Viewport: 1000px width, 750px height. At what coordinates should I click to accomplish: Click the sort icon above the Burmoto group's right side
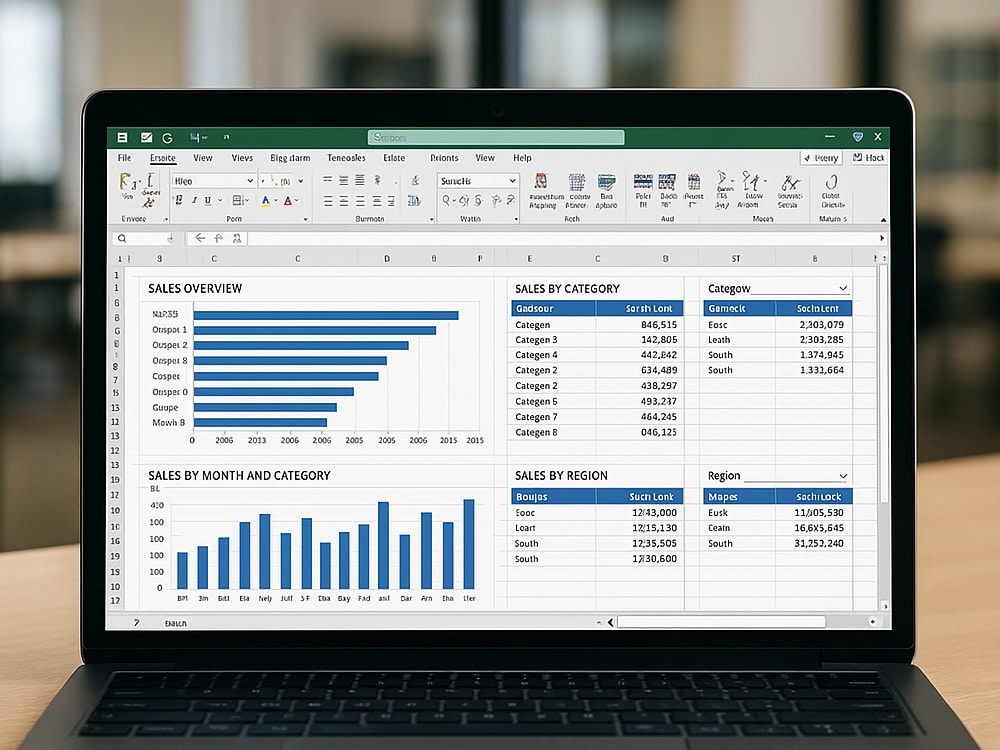click(x=415, y=181)
